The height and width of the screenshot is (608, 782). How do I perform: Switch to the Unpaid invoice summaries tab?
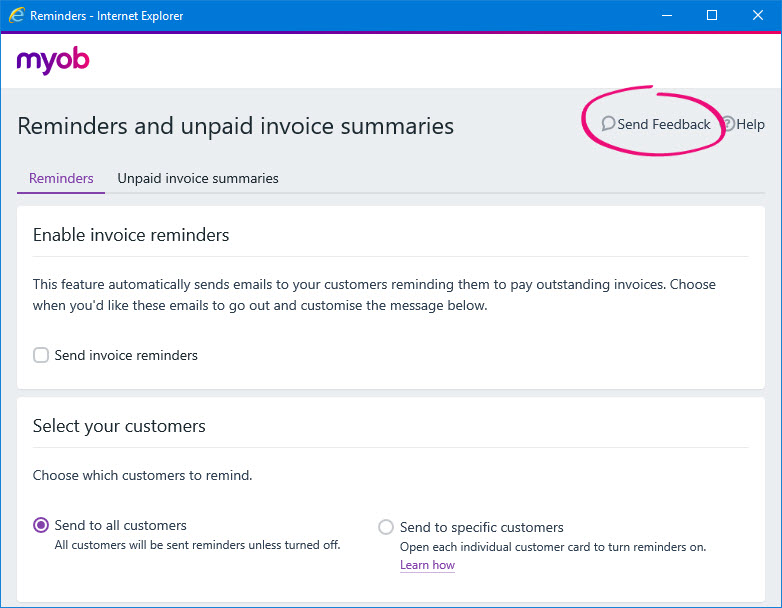pyautogui.click(x=198, y=179)
